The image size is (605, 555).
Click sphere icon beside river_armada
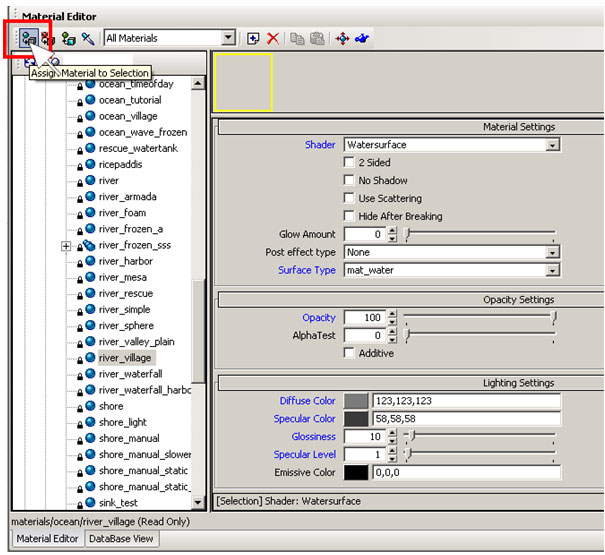90,196
